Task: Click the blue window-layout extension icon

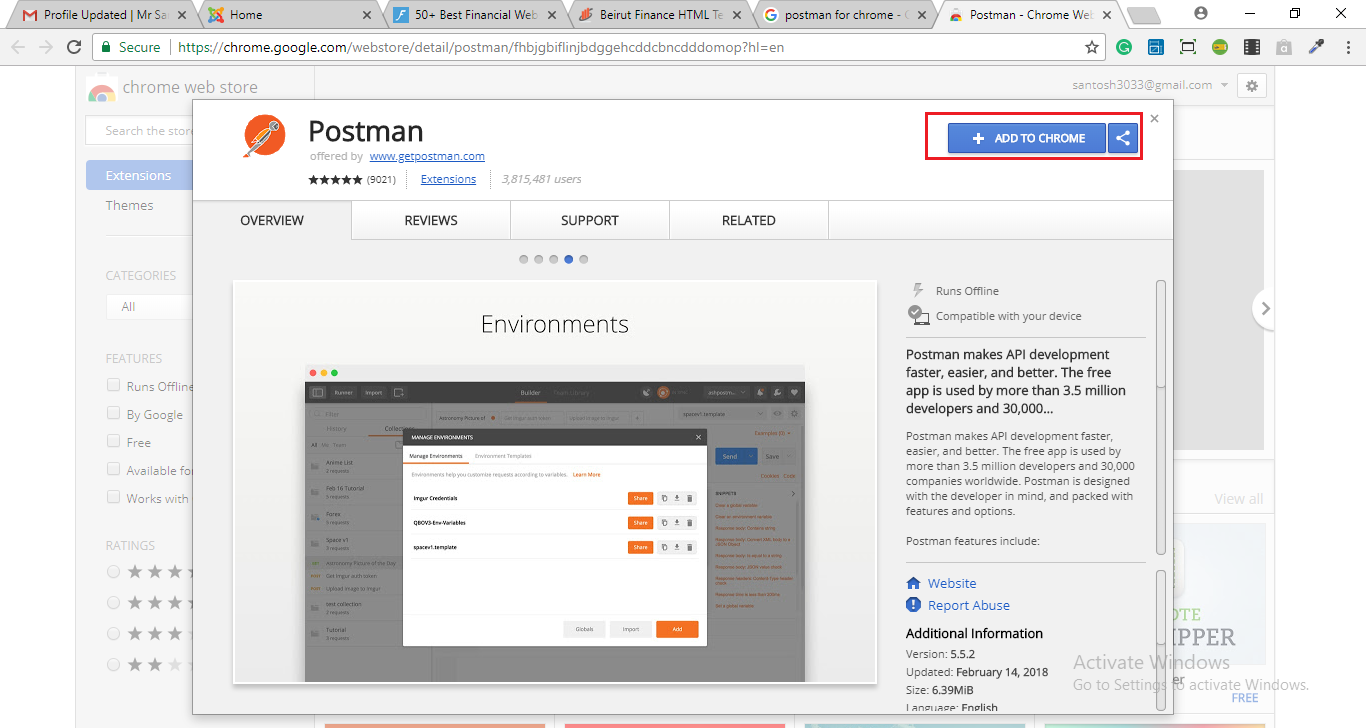Action: coord(1155,47)
